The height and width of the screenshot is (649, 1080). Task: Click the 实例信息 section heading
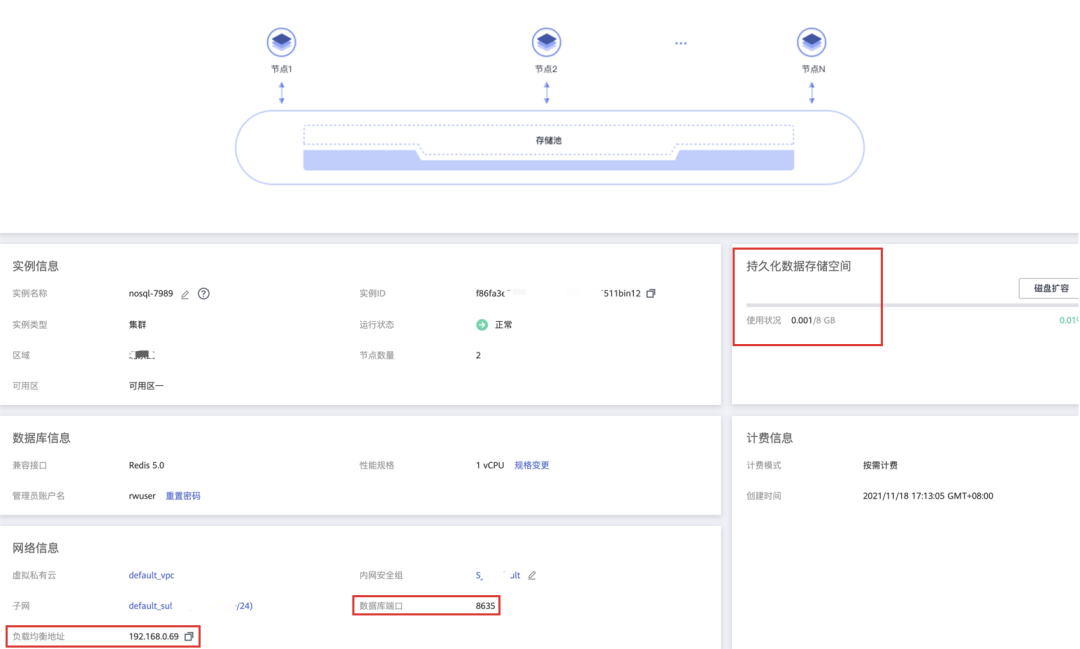point(35,266)
